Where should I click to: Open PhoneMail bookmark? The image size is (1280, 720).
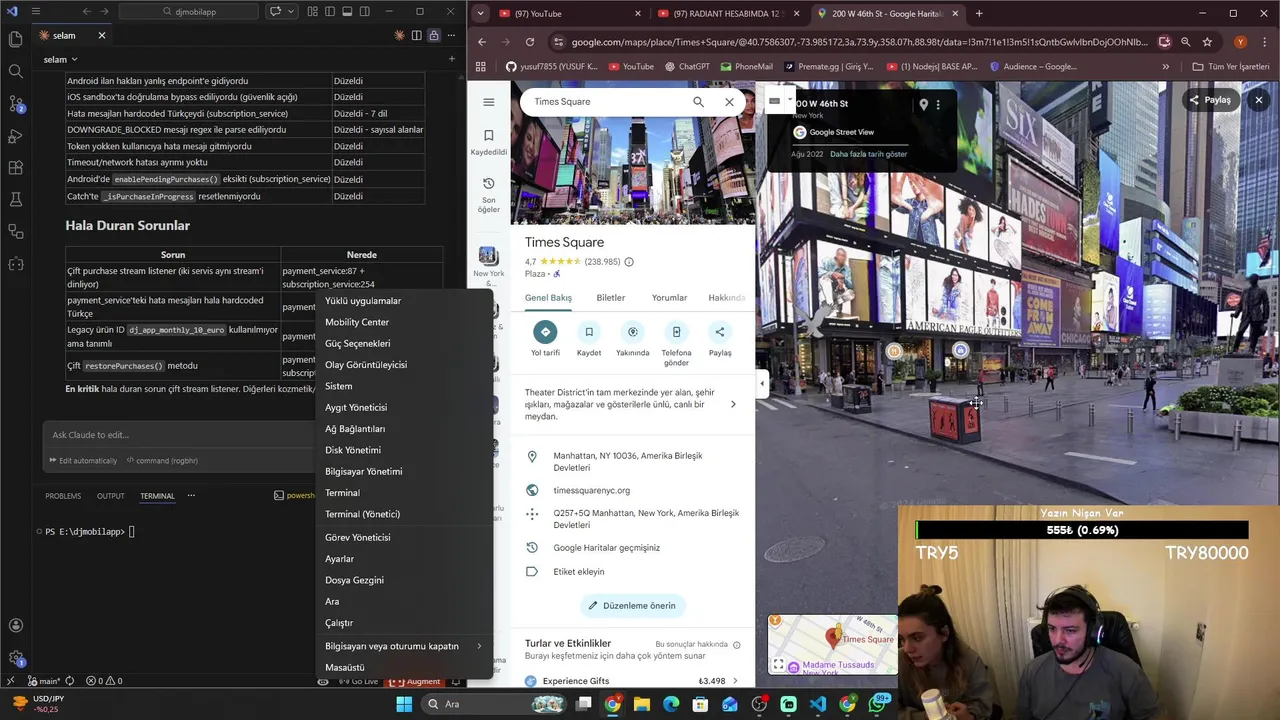[x=745, y=67]
